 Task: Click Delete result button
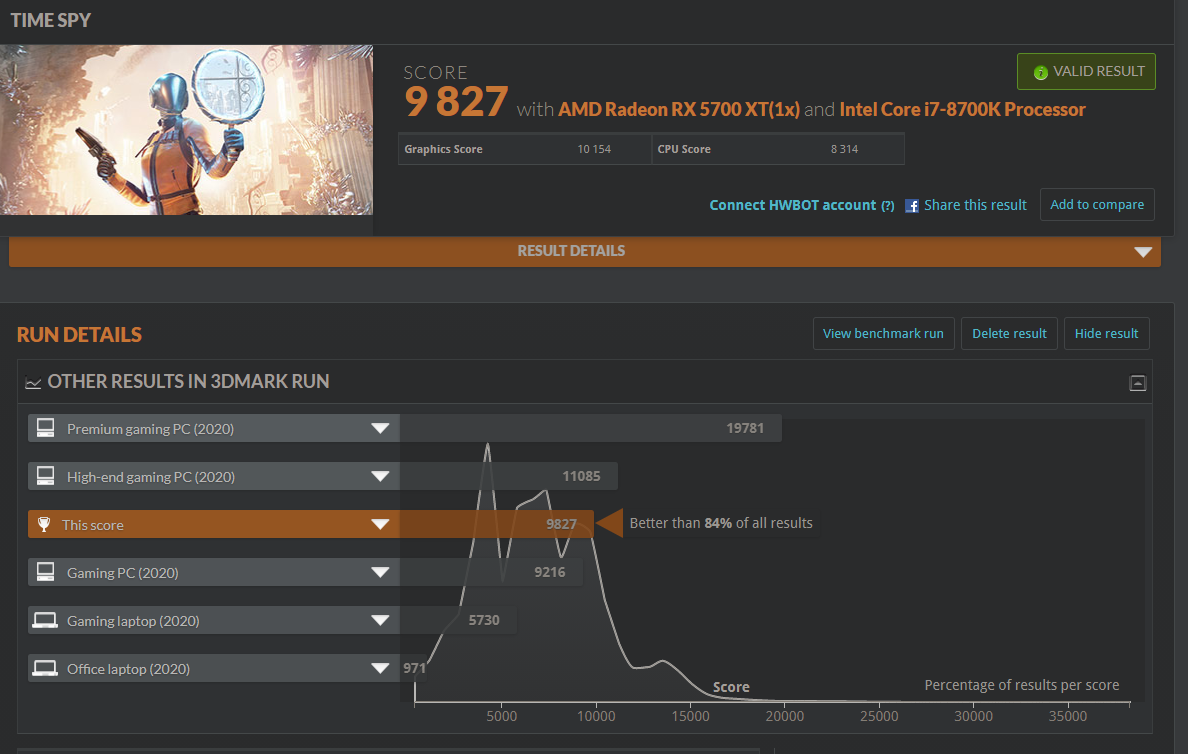pyautogui.click(x=1009, y=333)
